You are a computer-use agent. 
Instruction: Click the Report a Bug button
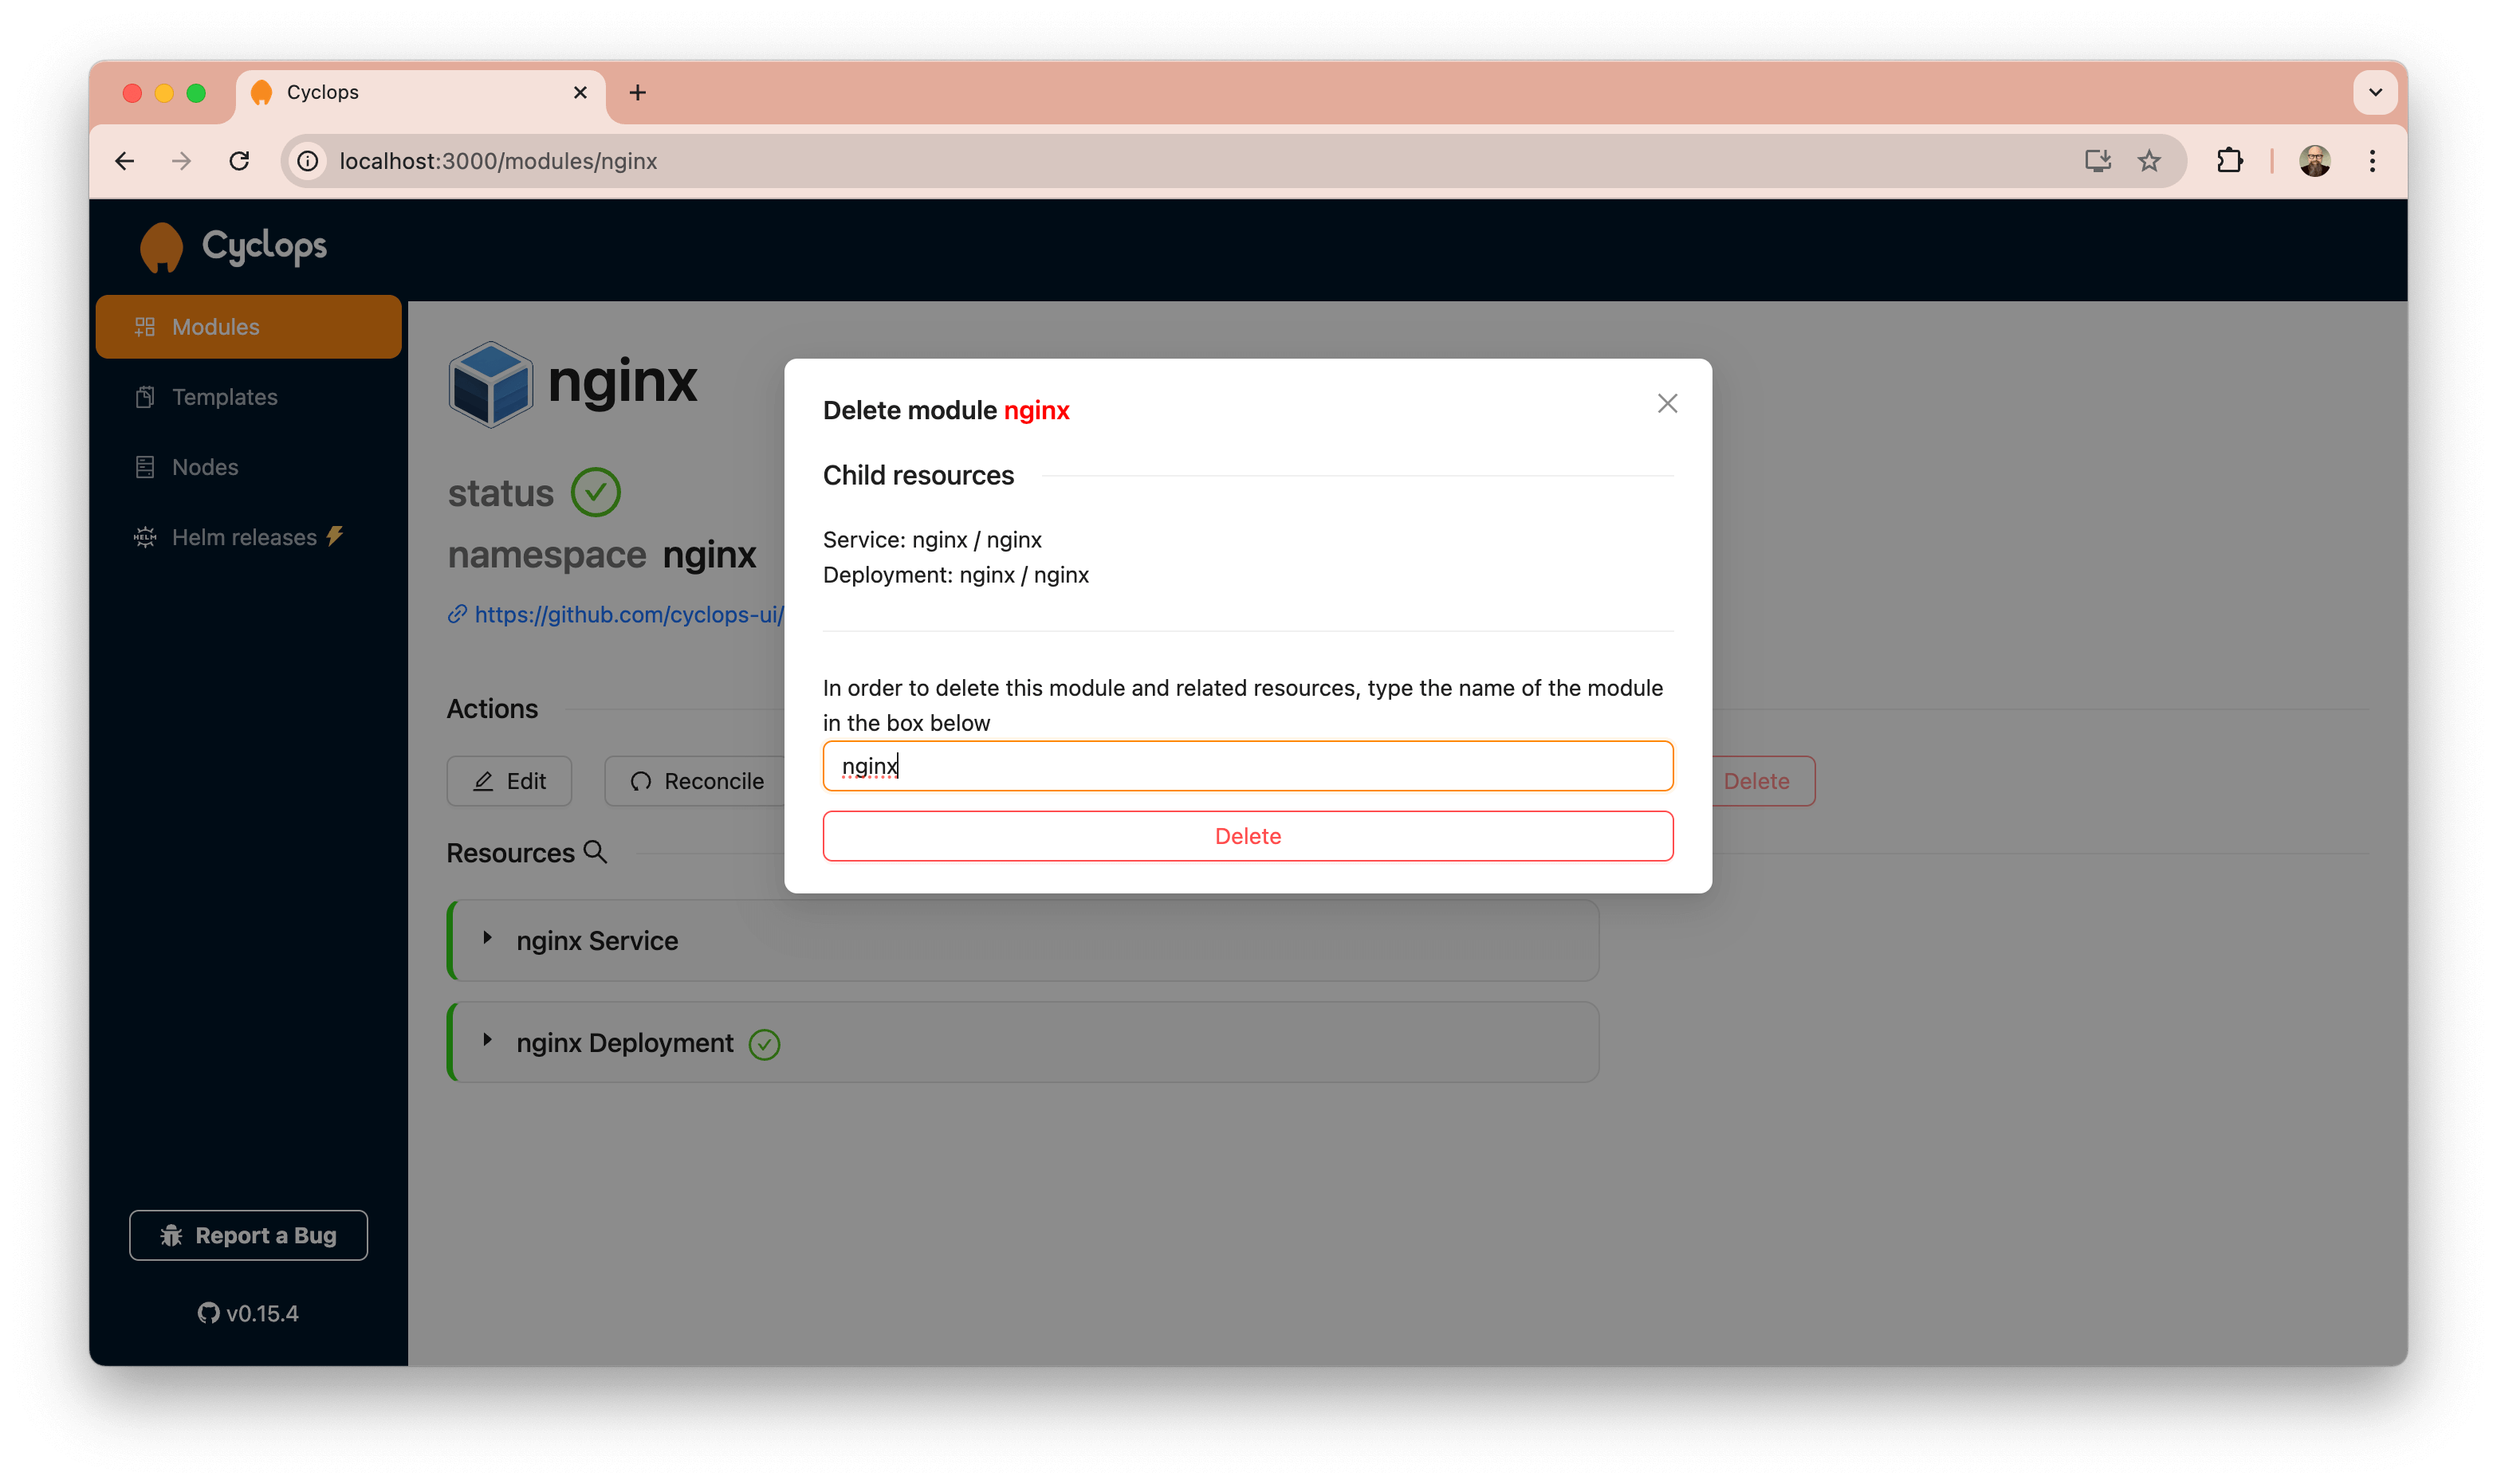point(248,1236)
